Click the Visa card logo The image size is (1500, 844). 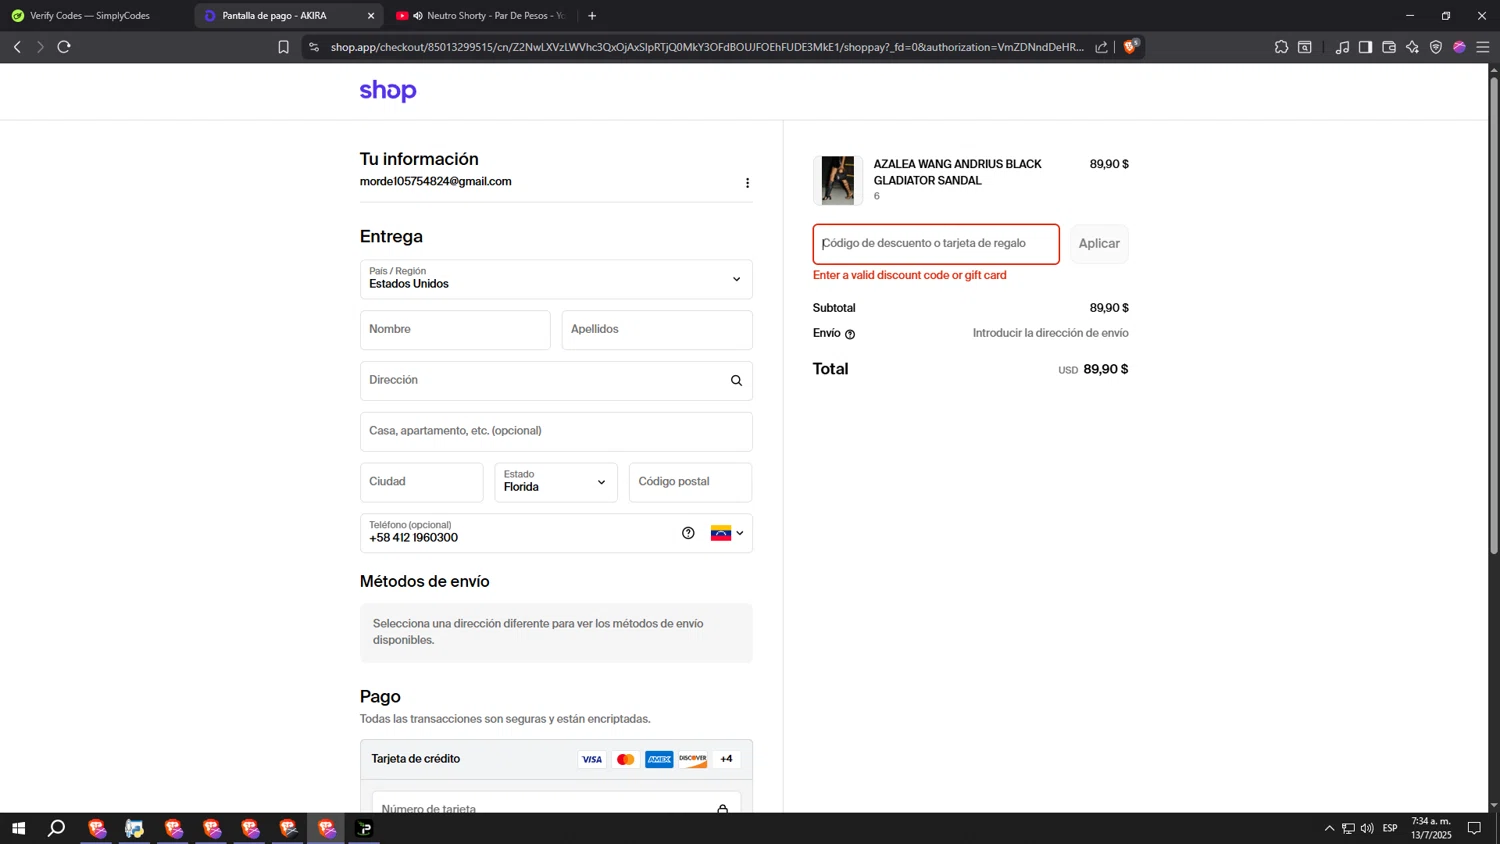click(x=592, y=760)
